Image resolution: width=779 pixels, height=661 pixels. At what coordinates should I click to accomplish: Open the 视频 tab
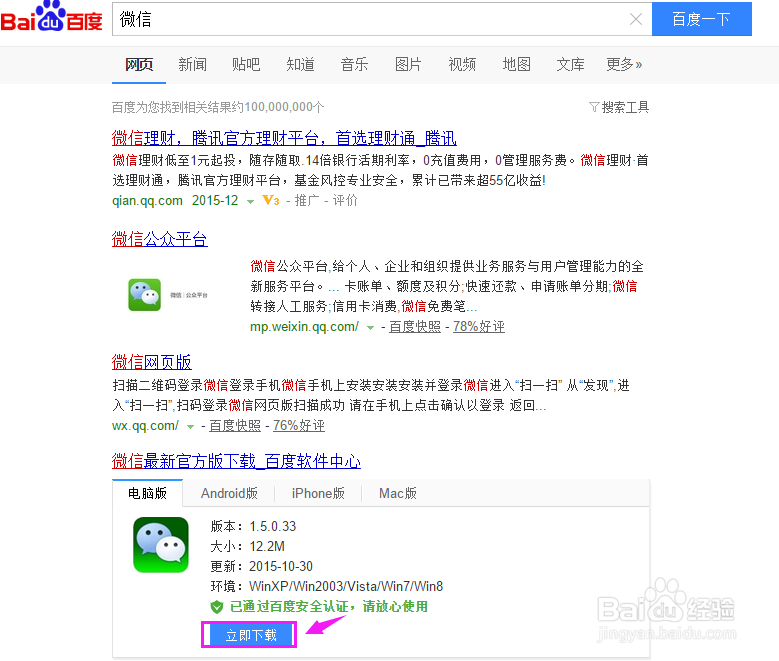click(462, 65)
